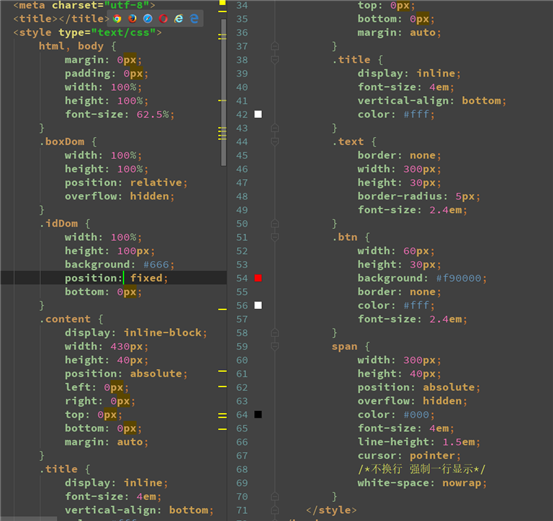This screenshot has width=553, height=521.
Task: Click the closing </style> tag
Action: [332, 510]
